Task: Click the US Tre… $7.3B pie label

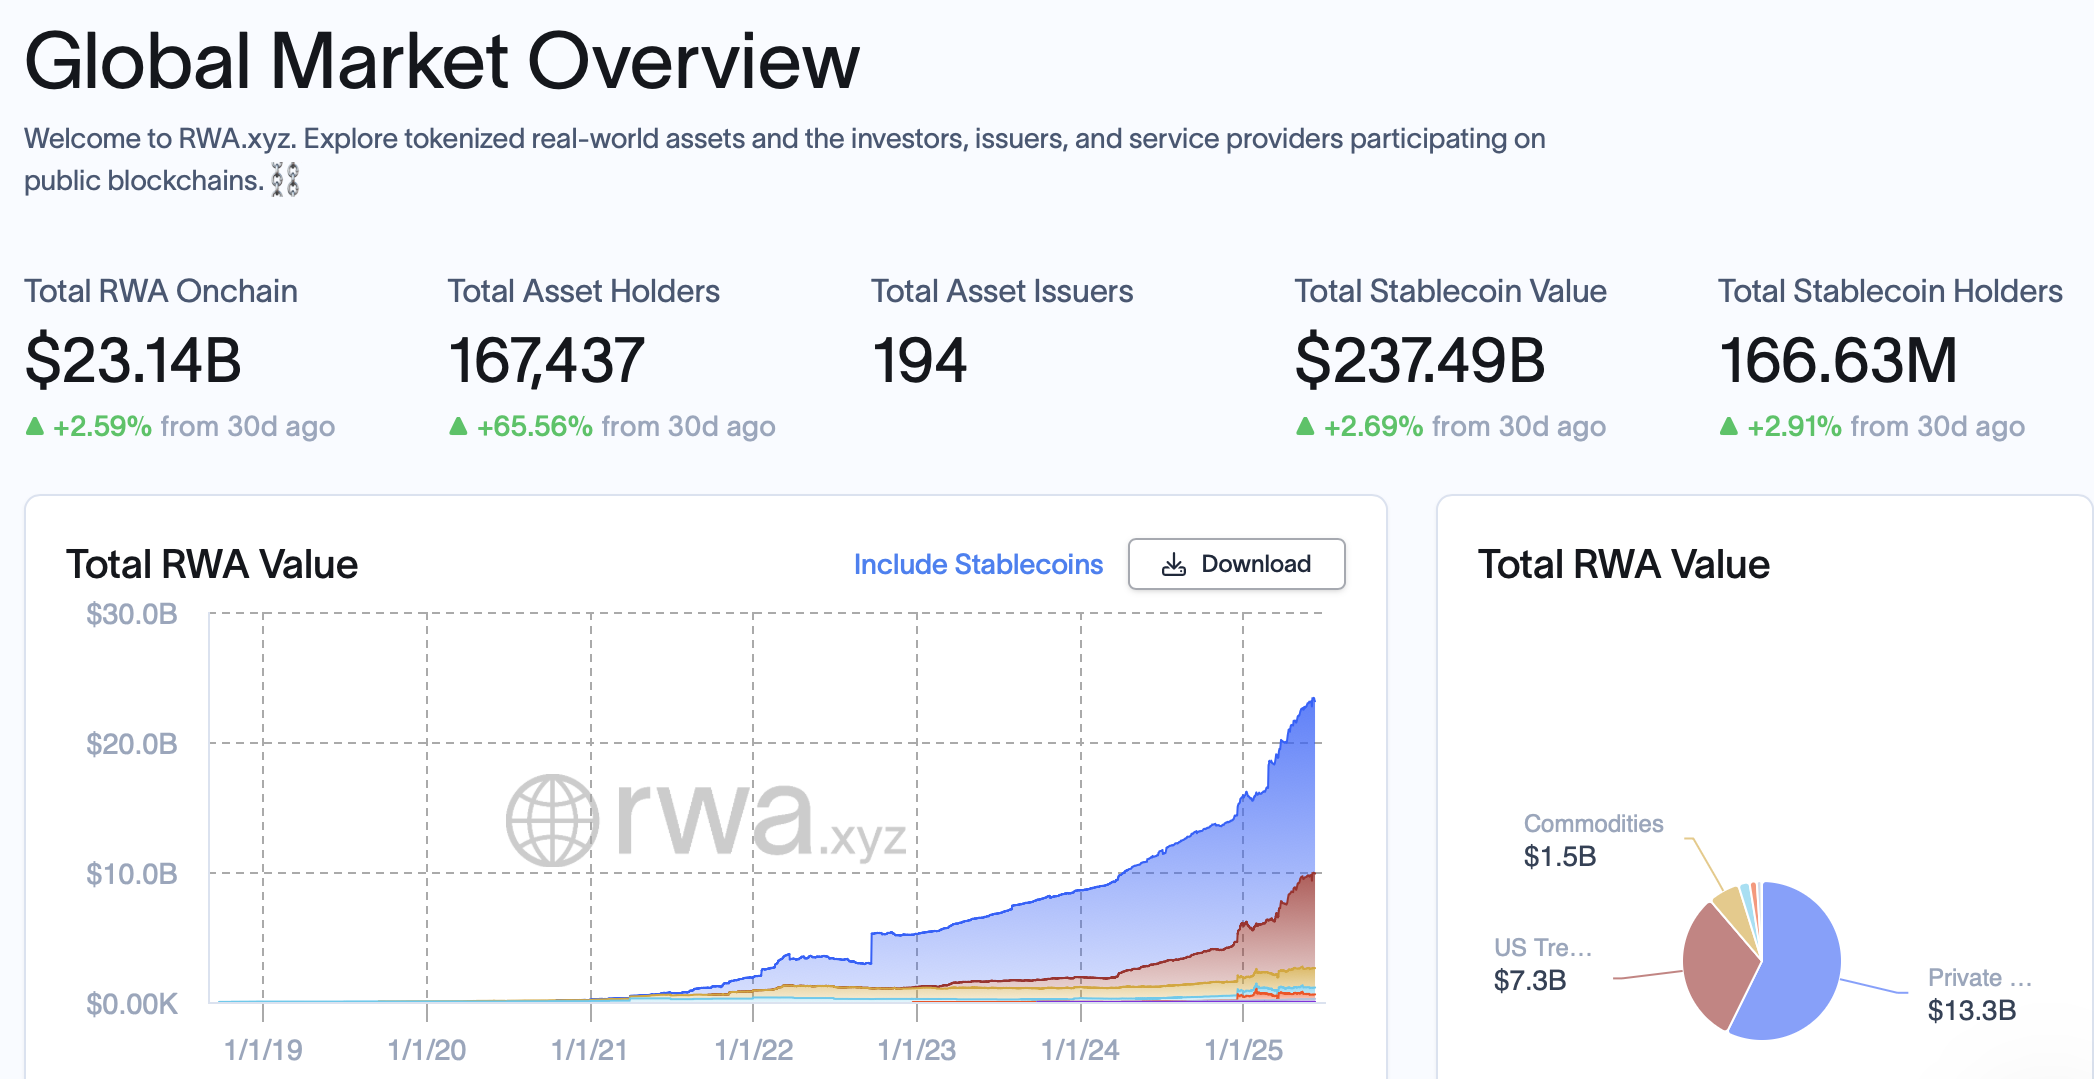Action: pos(1542,964)
